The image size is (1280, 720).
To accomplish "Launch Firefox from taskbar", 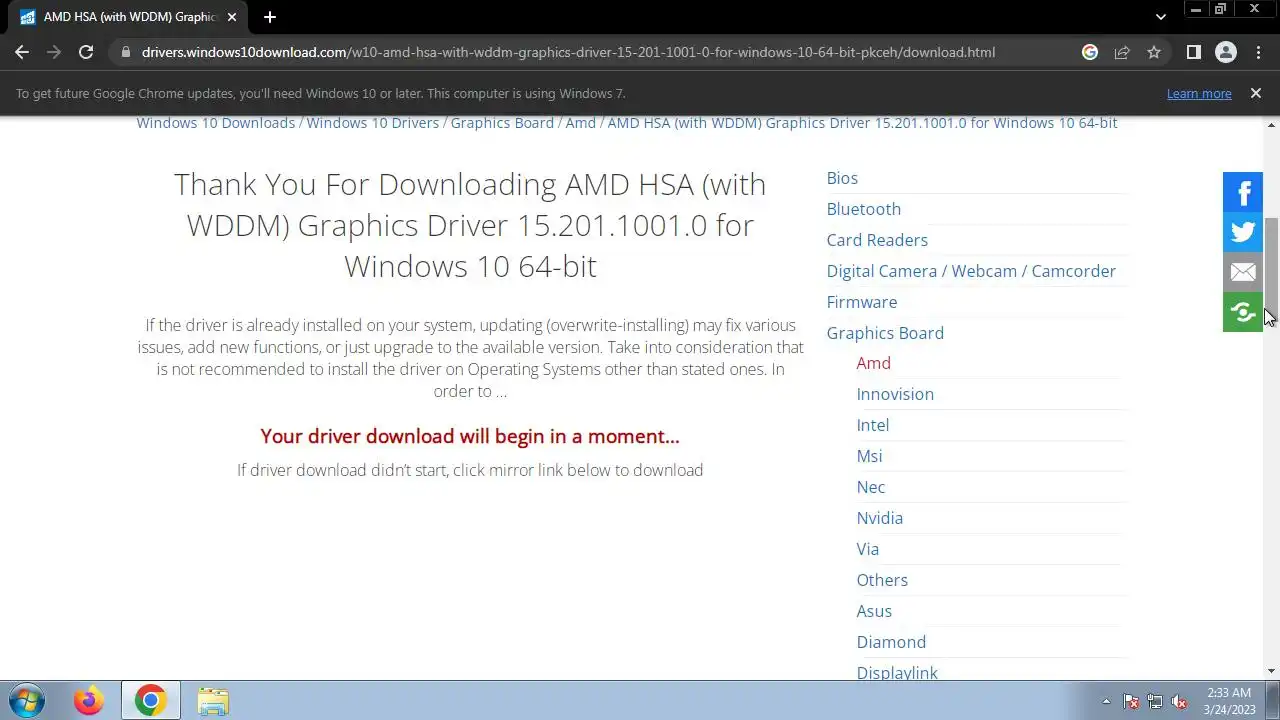I will [x=89, y=701].
